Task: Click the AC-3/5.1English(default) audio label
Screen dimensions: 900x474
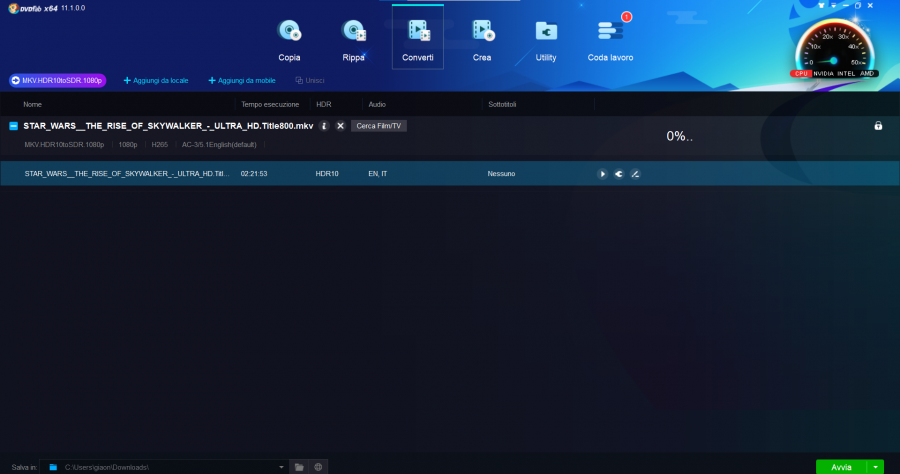Action: point(219,145)
